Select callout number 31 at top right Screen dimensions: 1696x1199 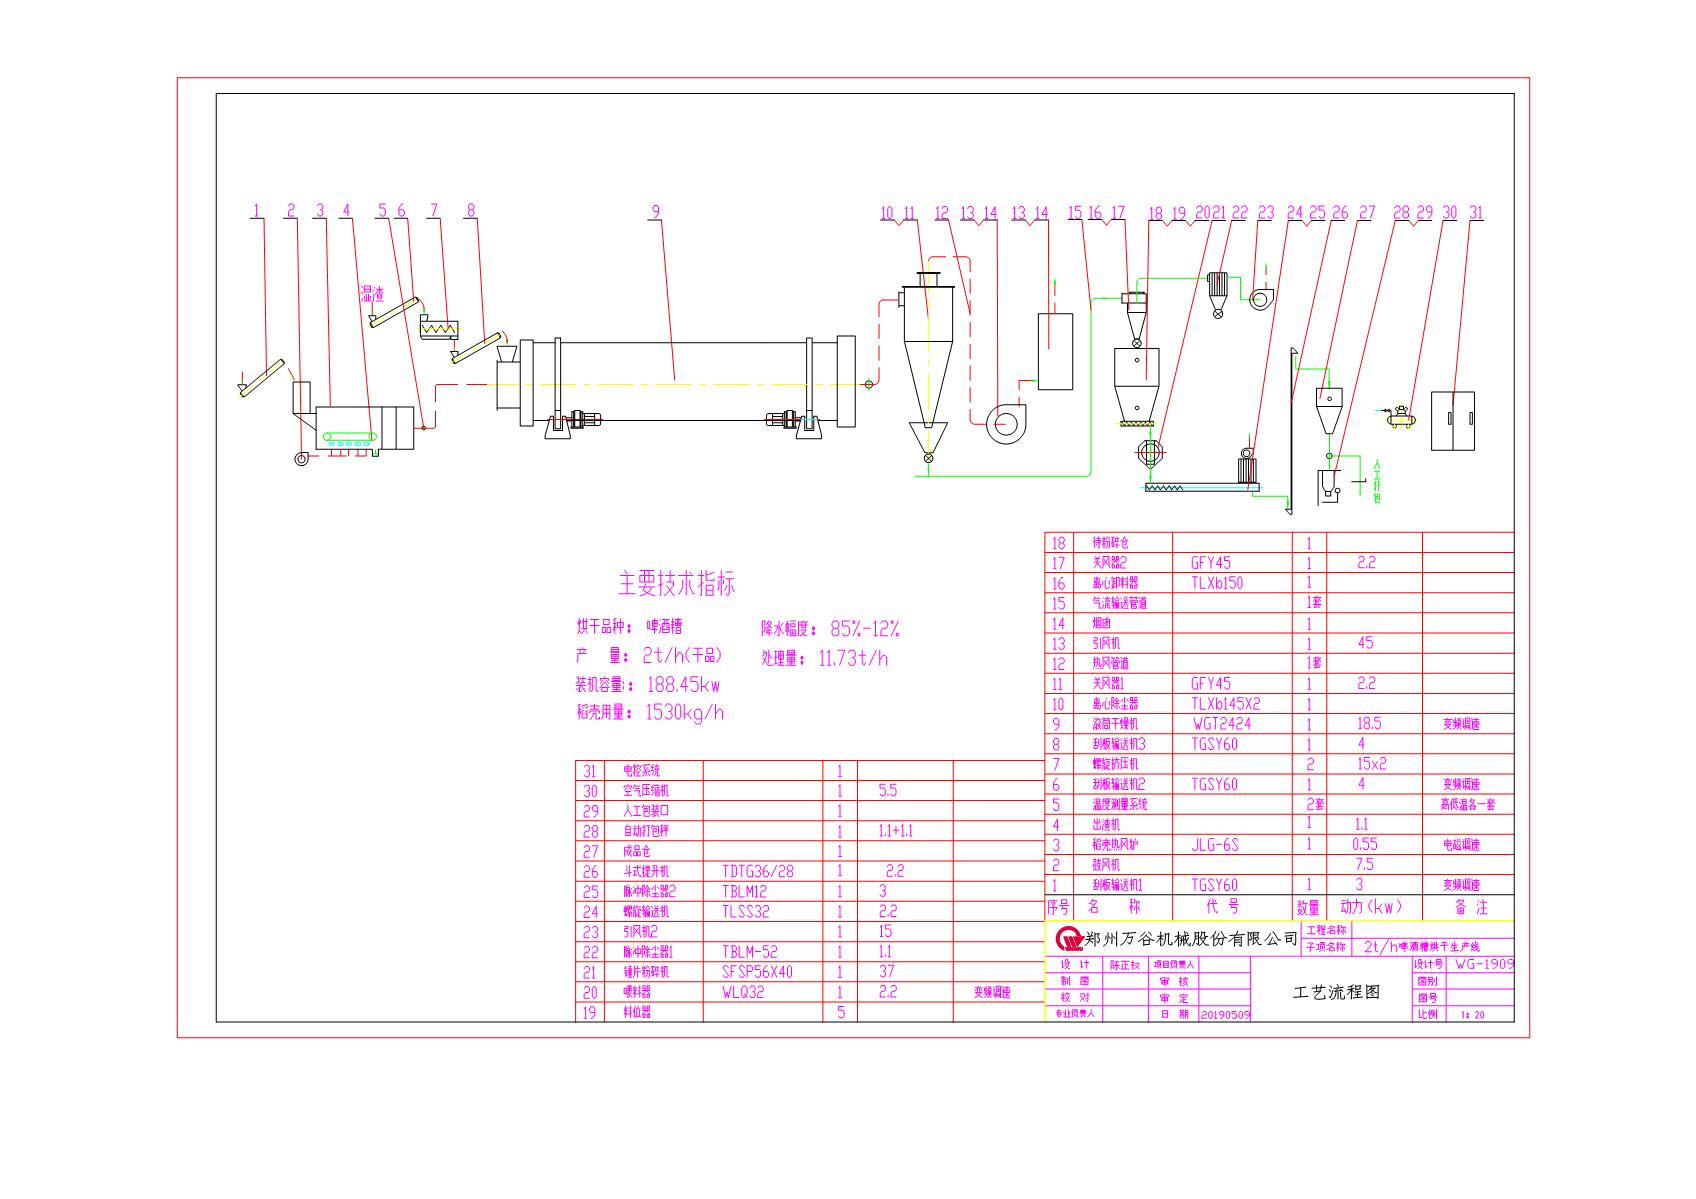1476,212
